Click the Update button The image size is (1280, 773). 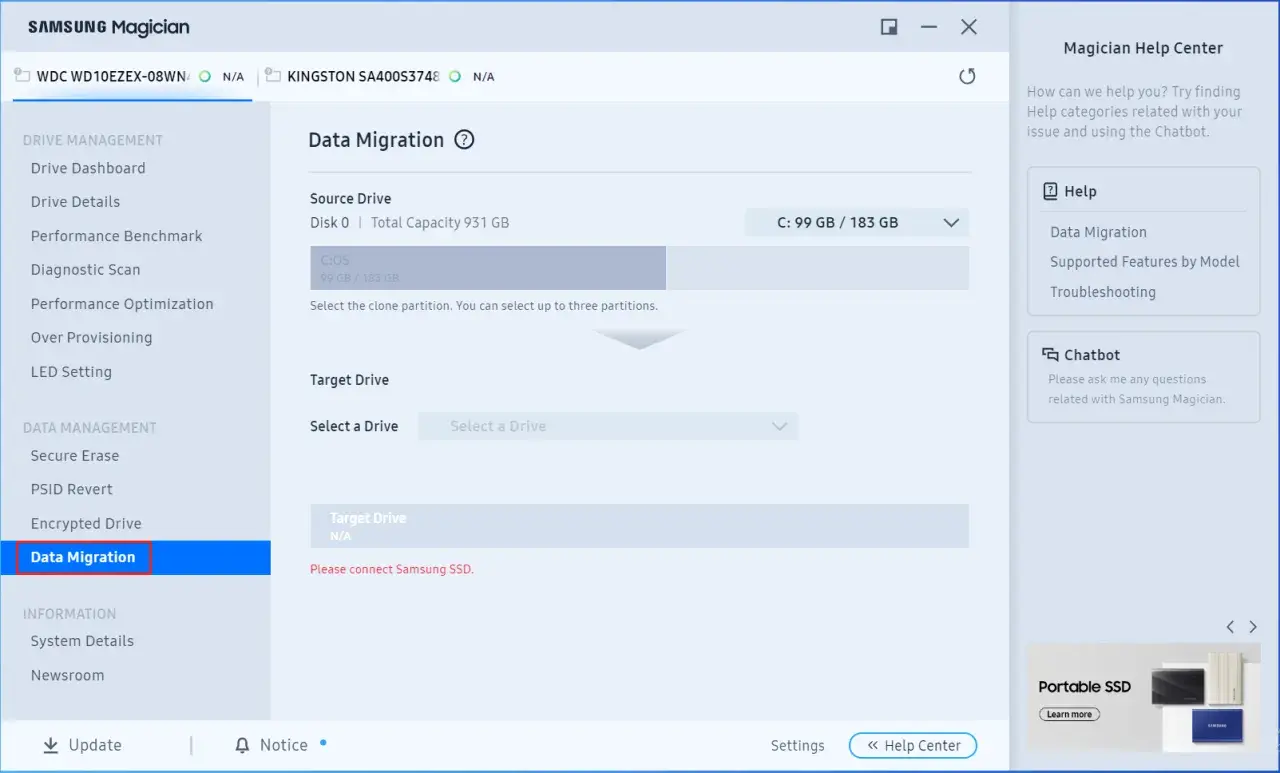[82, 745]
